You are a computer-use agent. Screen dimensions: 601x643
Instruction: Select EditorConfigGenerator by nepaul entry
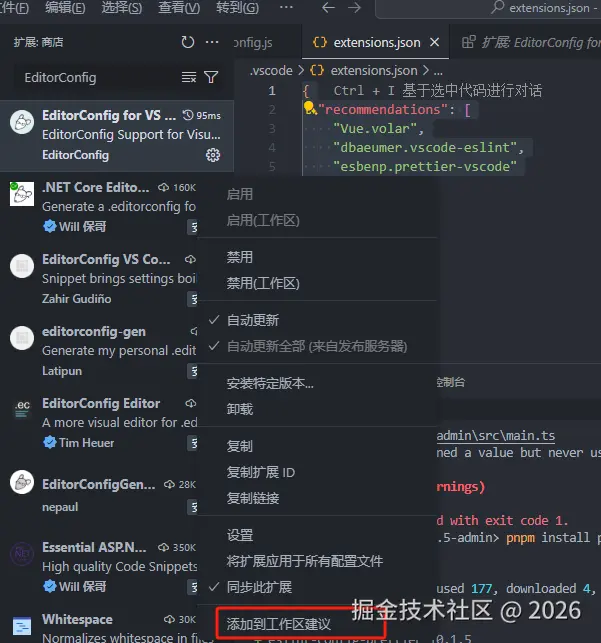[x=99, y=495]
